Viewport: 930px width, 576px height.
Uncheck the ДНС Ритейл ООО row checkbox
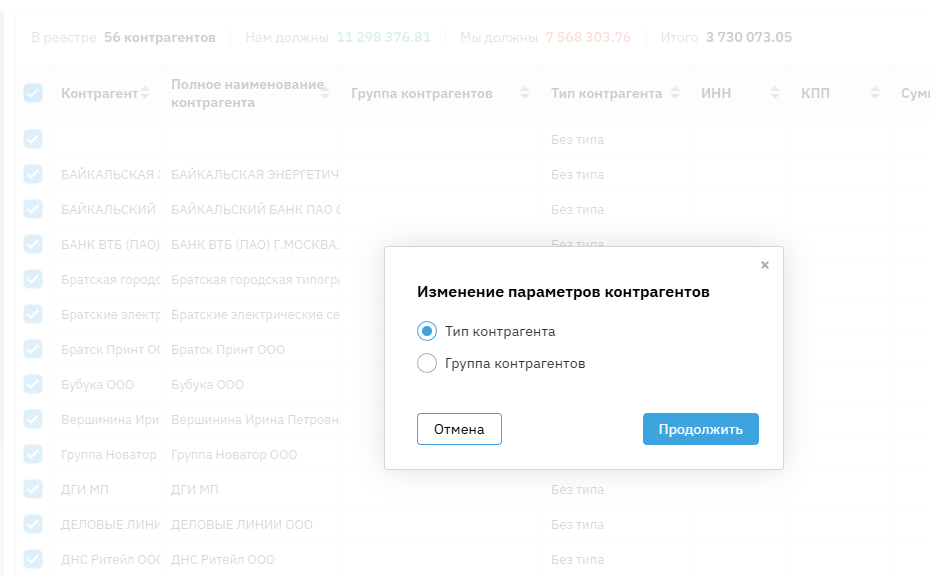33,559
